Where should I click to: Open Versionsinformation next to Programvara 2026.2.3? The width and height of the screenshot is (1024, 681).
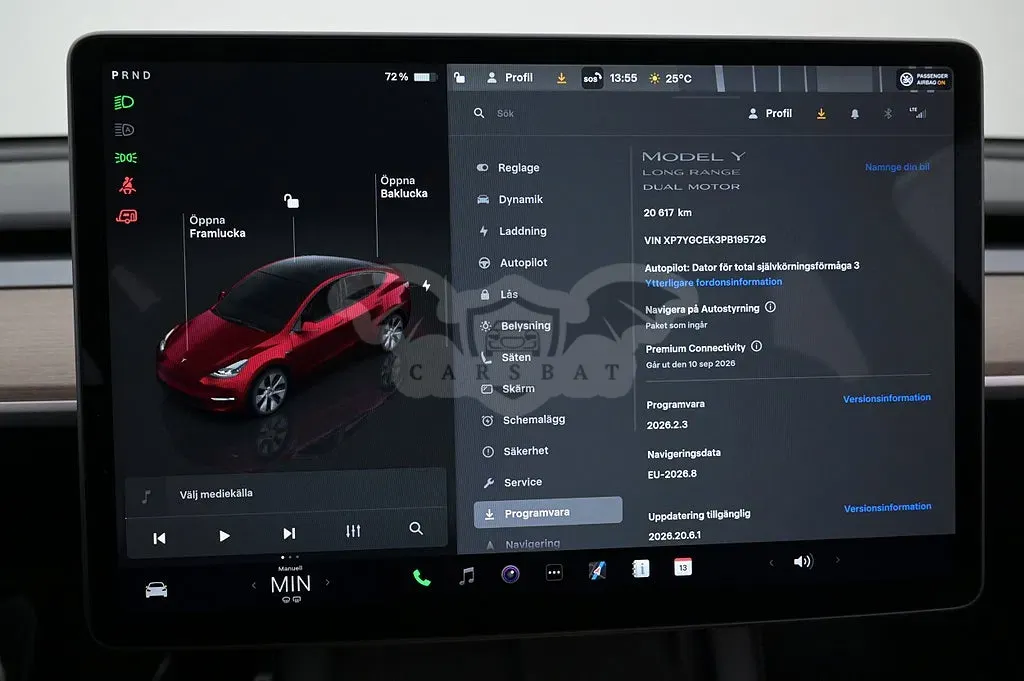coord(887,398)
